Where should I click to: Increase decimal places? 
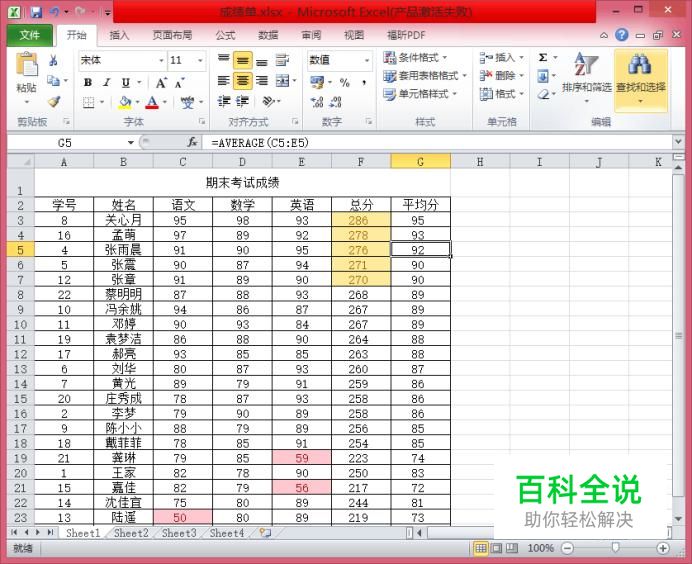pos(317,102)
